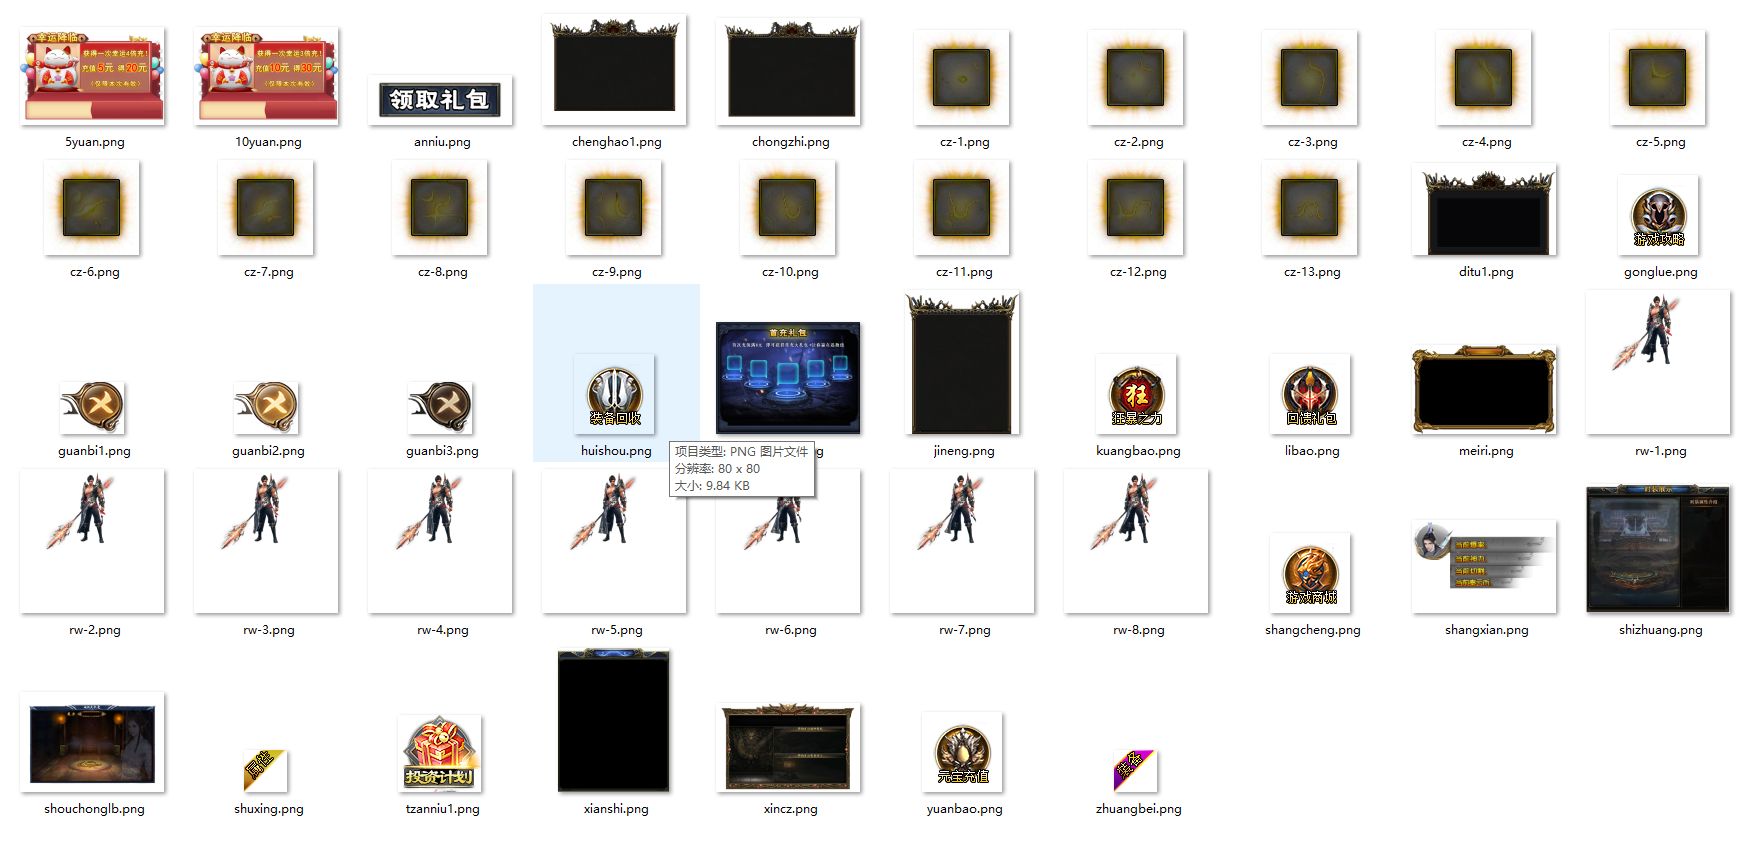Click the cz-13.png icon
Screen dimensions: 1751x857
[1310, 208]
